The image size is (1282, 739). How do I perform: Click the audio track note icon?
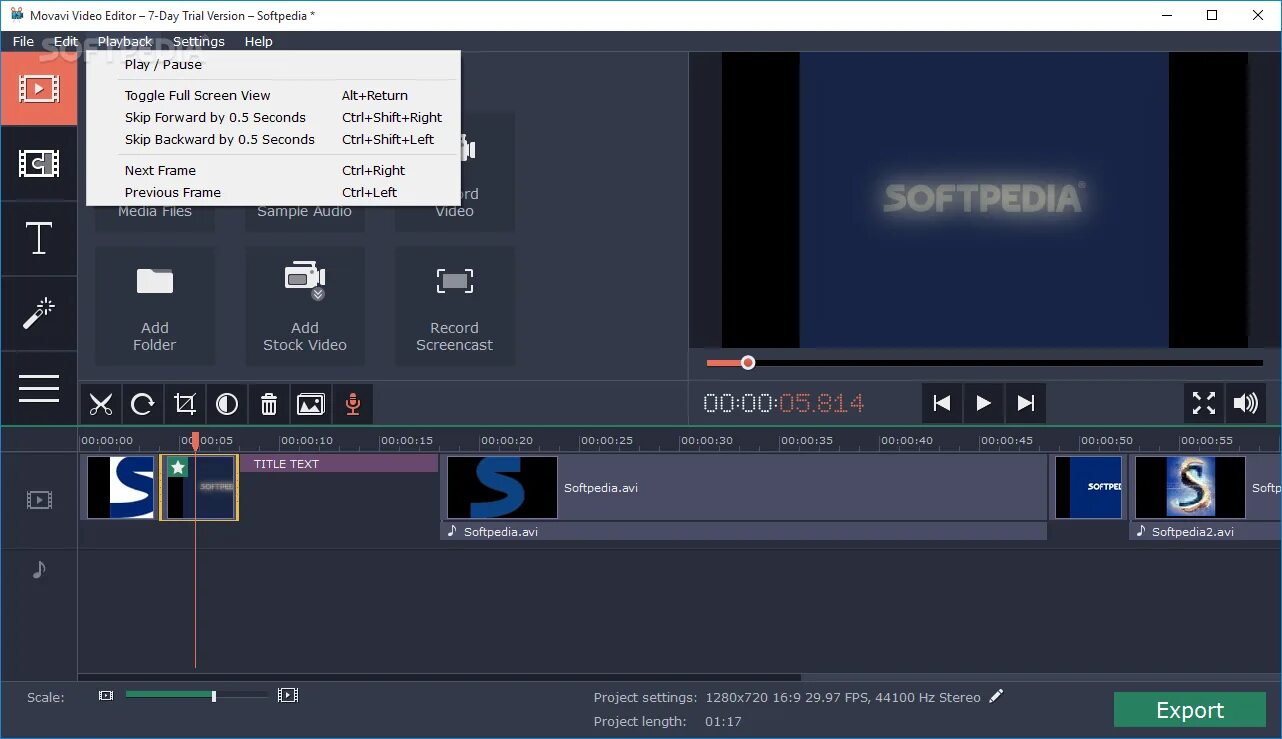[x=39, y=569]
